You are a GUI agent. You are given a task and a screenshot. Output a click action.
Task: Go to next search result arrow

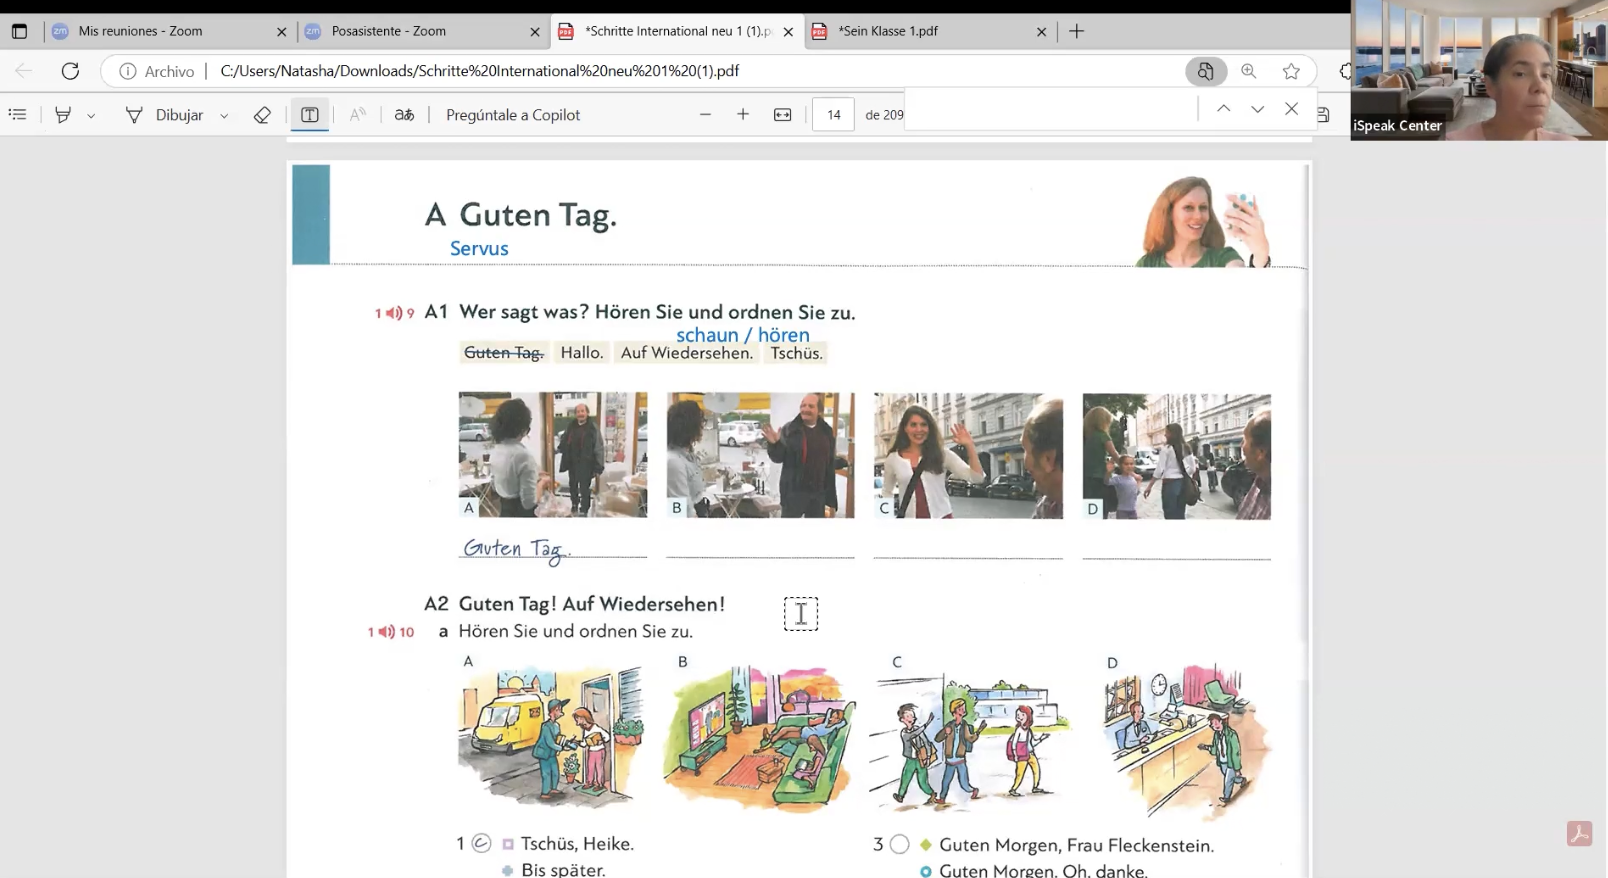1257,109
